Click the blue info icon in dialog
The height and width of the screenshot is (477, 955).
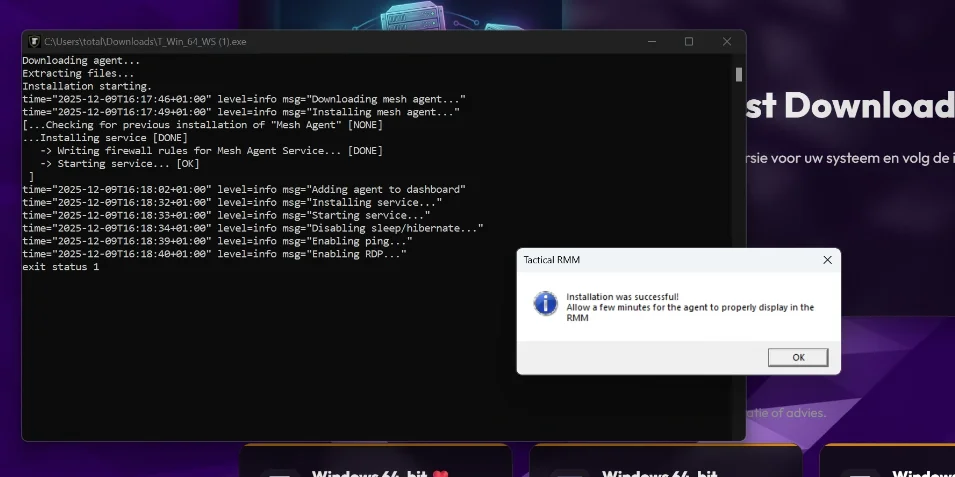point(546,303)
